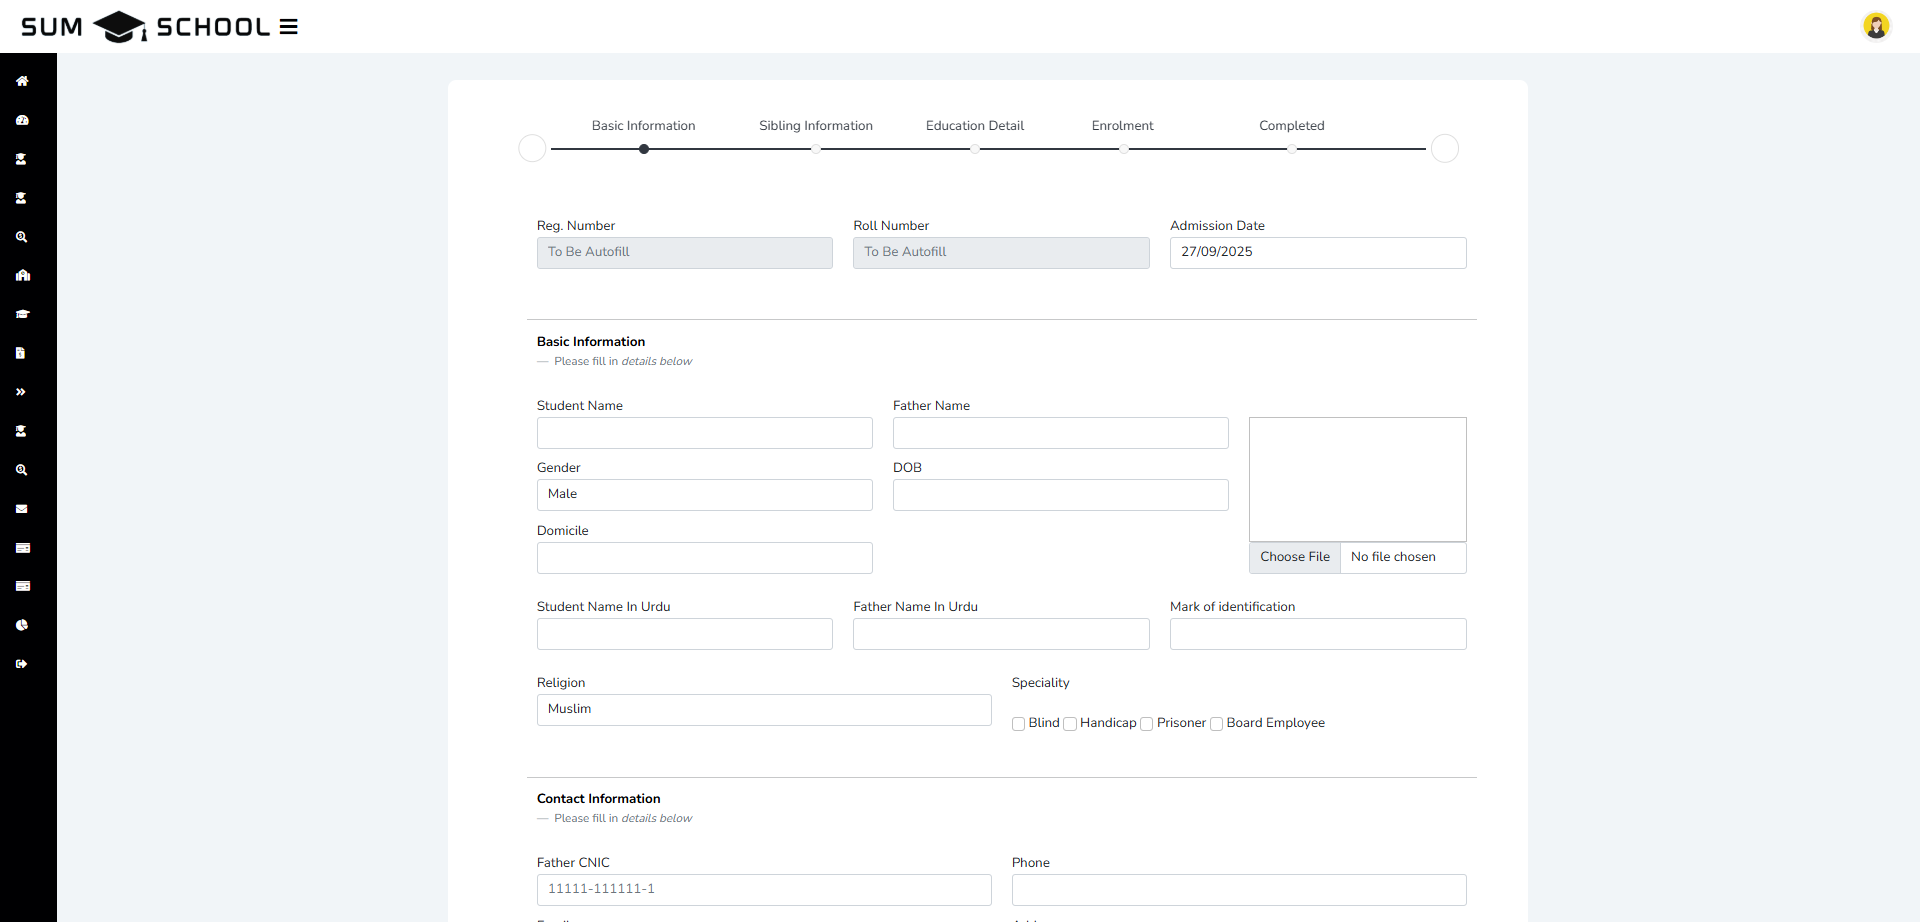Click the Choose File button
Image resolution: width=1920 pixels, height=922 pixels.
point(1295,557)
